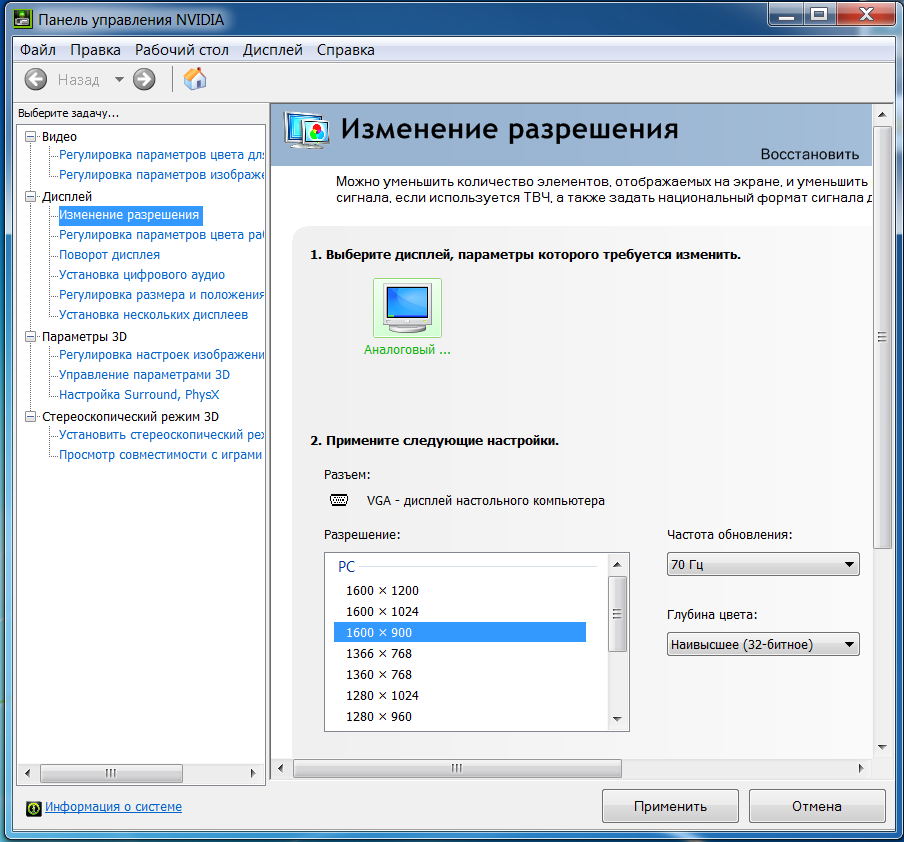This screenshot has width=904, height=842.
Task: Open the Правка menu
Action: coord(95,50)
